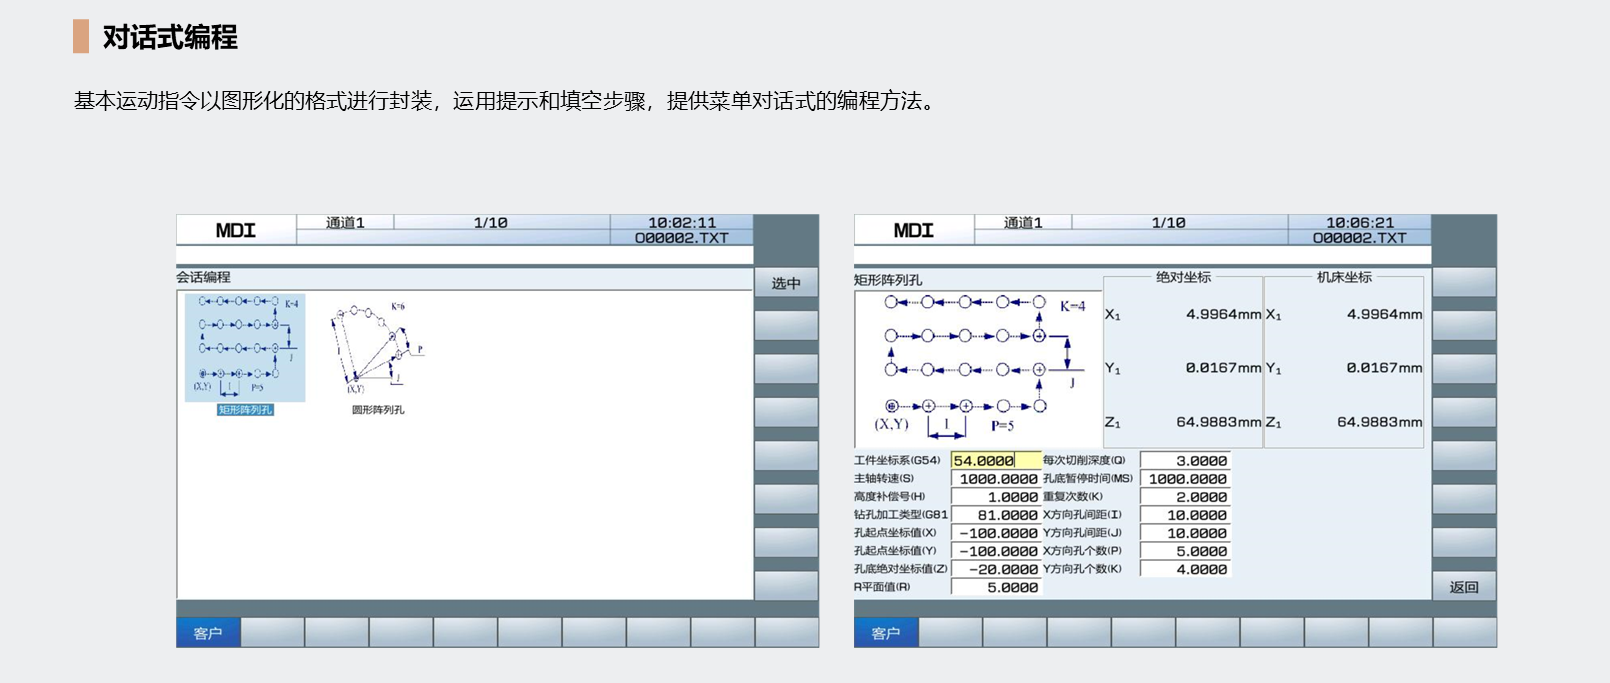Select the 矩形阵列孔 rectangular hole pattern icon
Viewport: 1610px width, 683px height.
245,348
